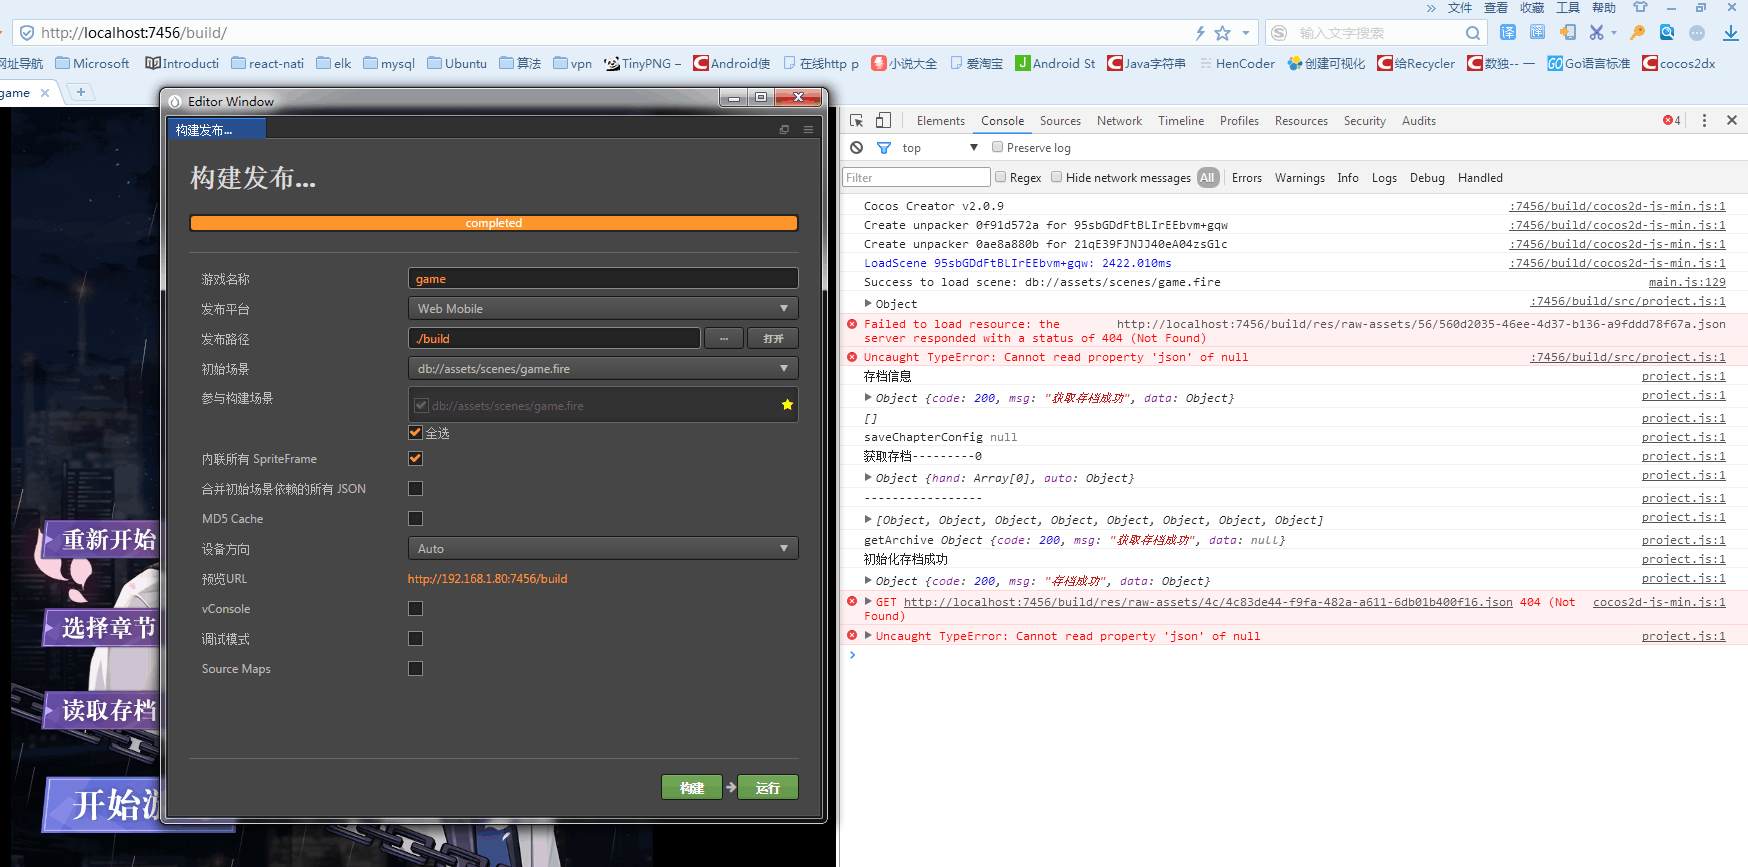Pop out the build panel with the float icon
The width and height of the screenshot is (1748, 867).
coord(784,130)
